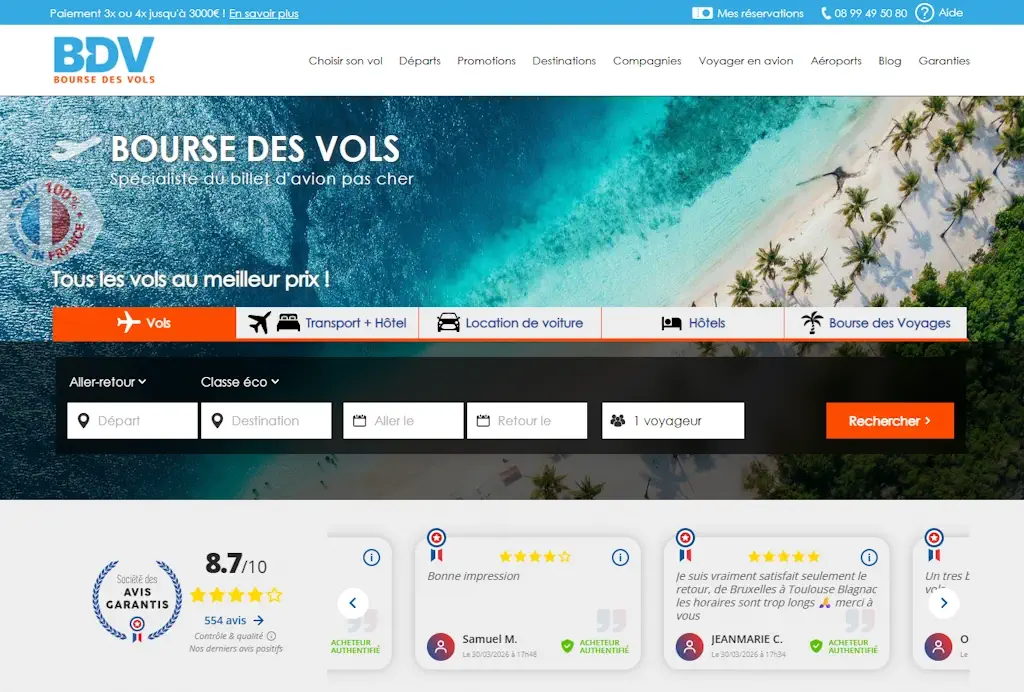Click the phone handset icon in top bar
This screenshot has width=1024, height=692.
coord(826,13)
